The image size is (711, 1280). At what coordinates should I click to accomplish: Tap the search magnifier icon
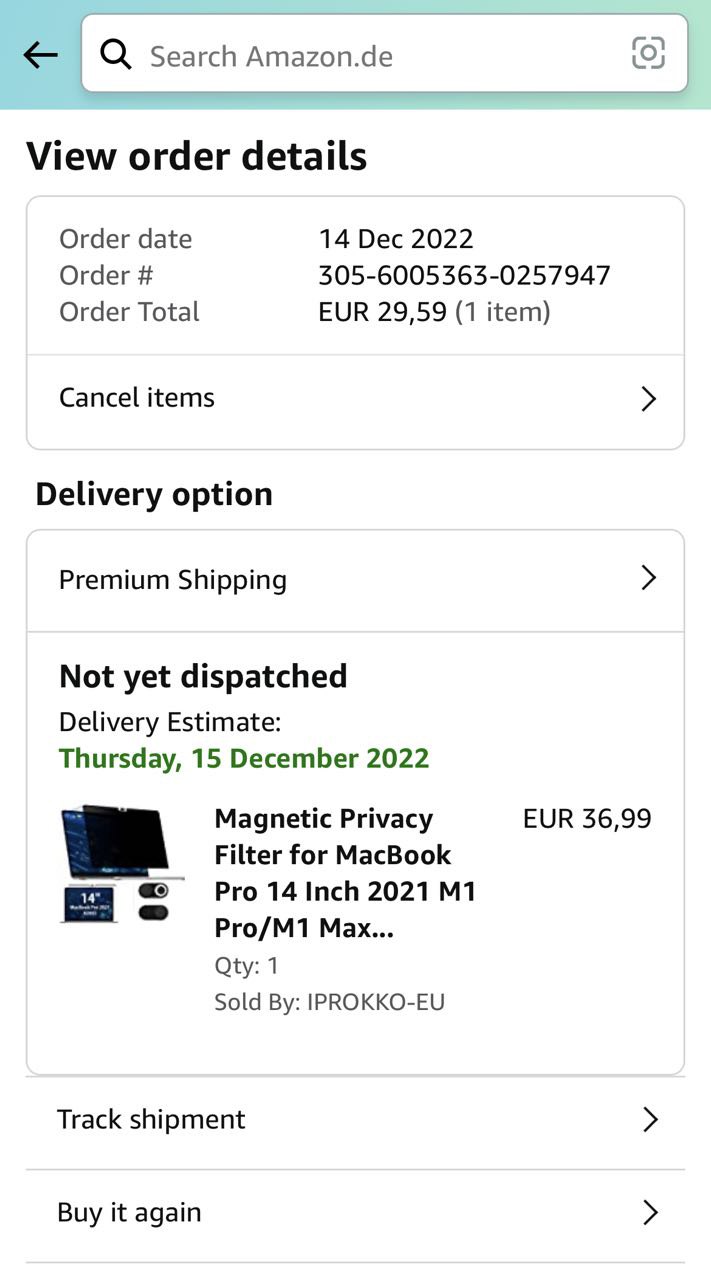[116, 55]
